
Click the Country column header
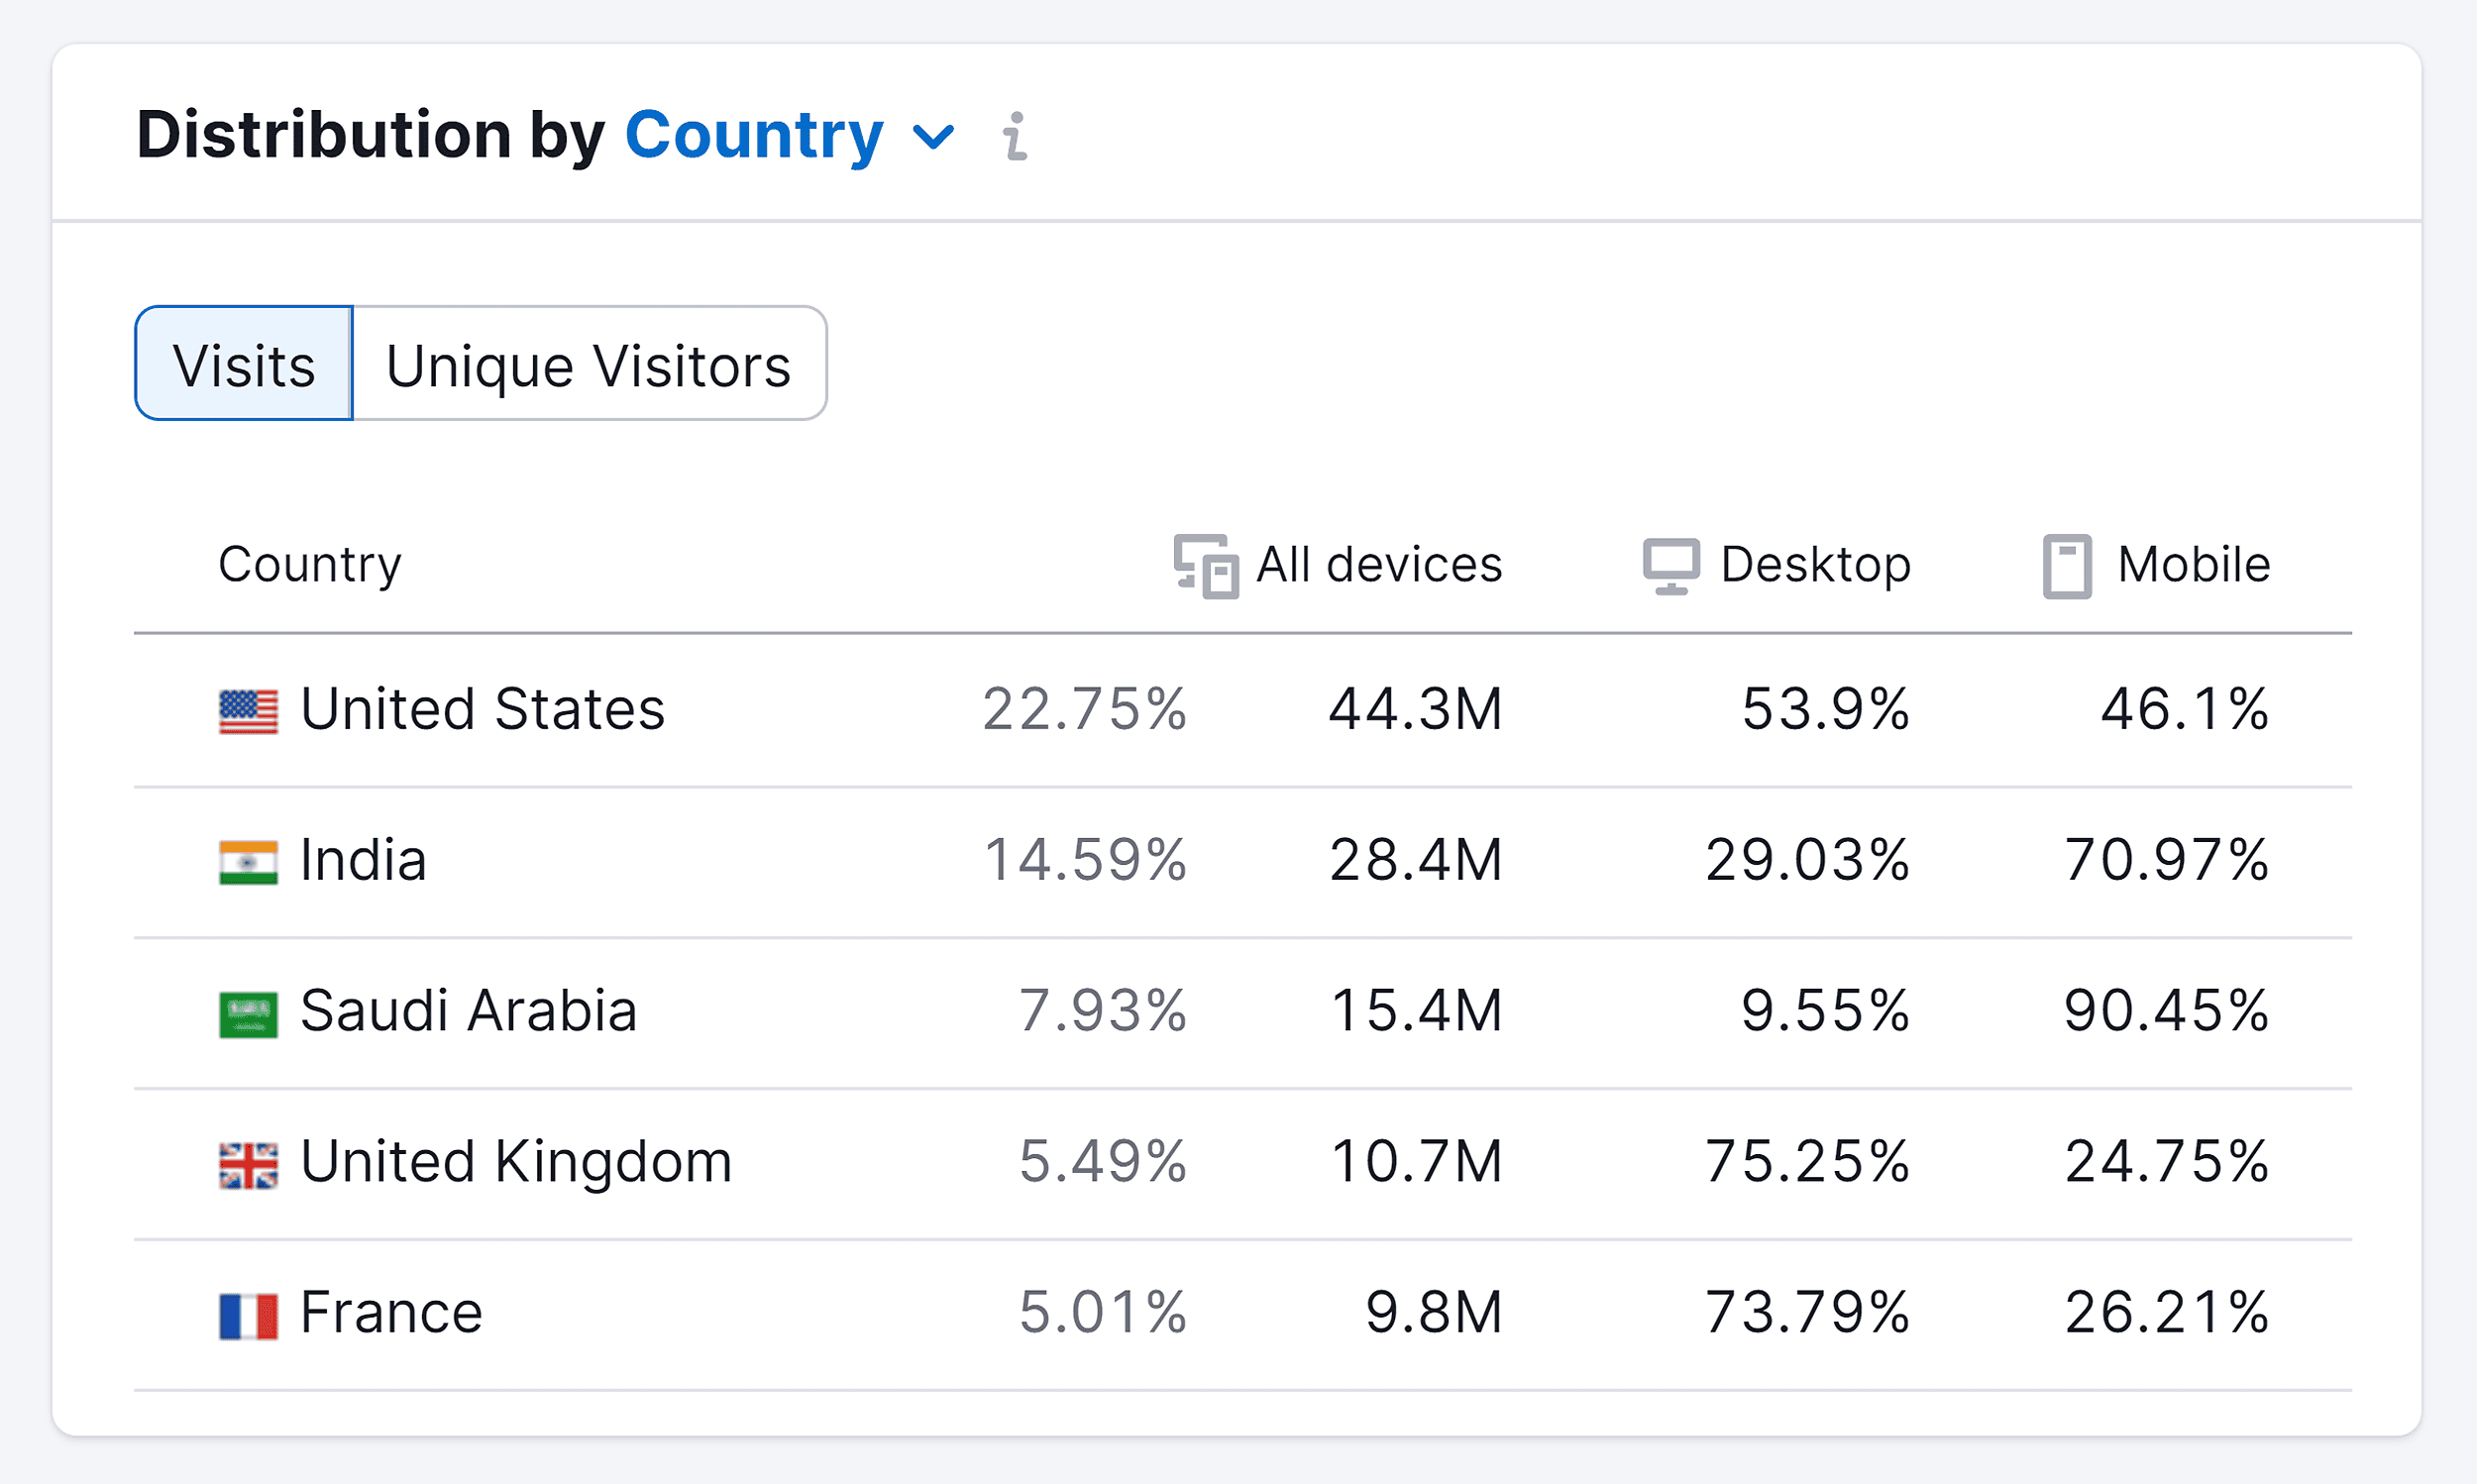point(310,565)
